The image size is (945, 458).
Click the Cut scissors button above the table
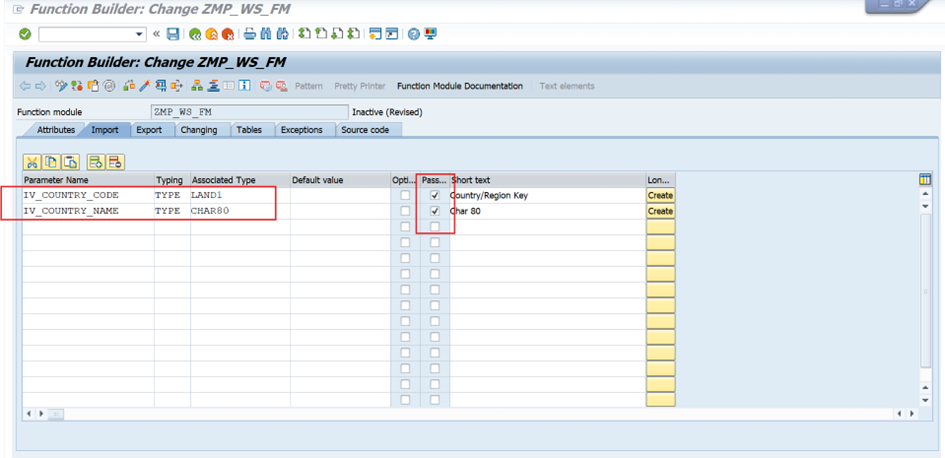coord(31,162)
